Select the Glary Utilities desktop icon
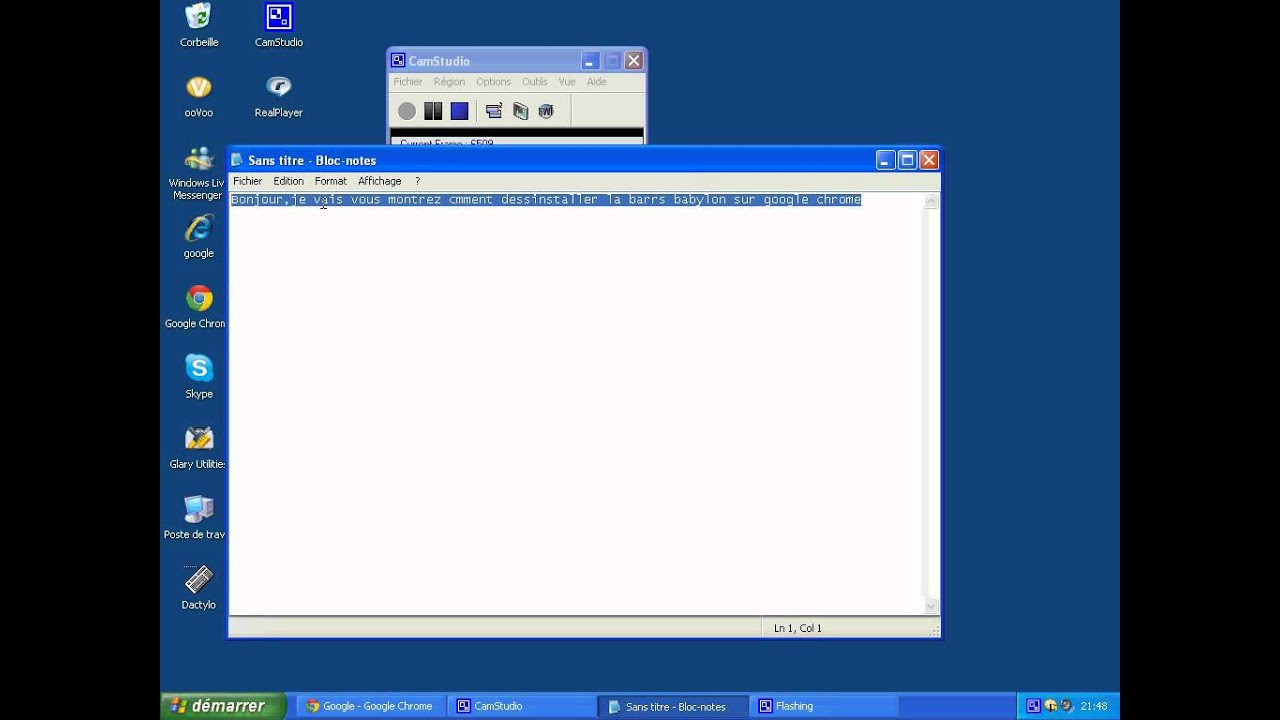 coord(197,447)
